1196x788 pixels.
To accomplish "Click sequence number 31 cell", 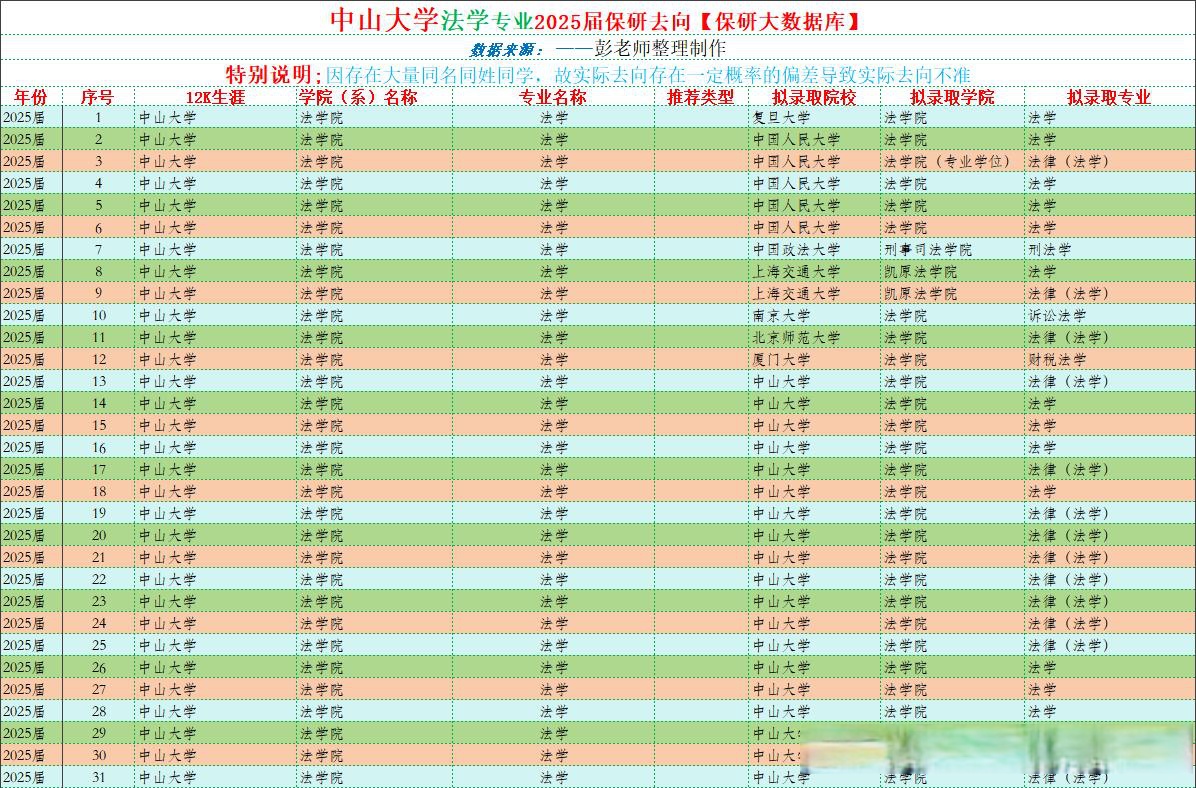I will pos(99,777).
